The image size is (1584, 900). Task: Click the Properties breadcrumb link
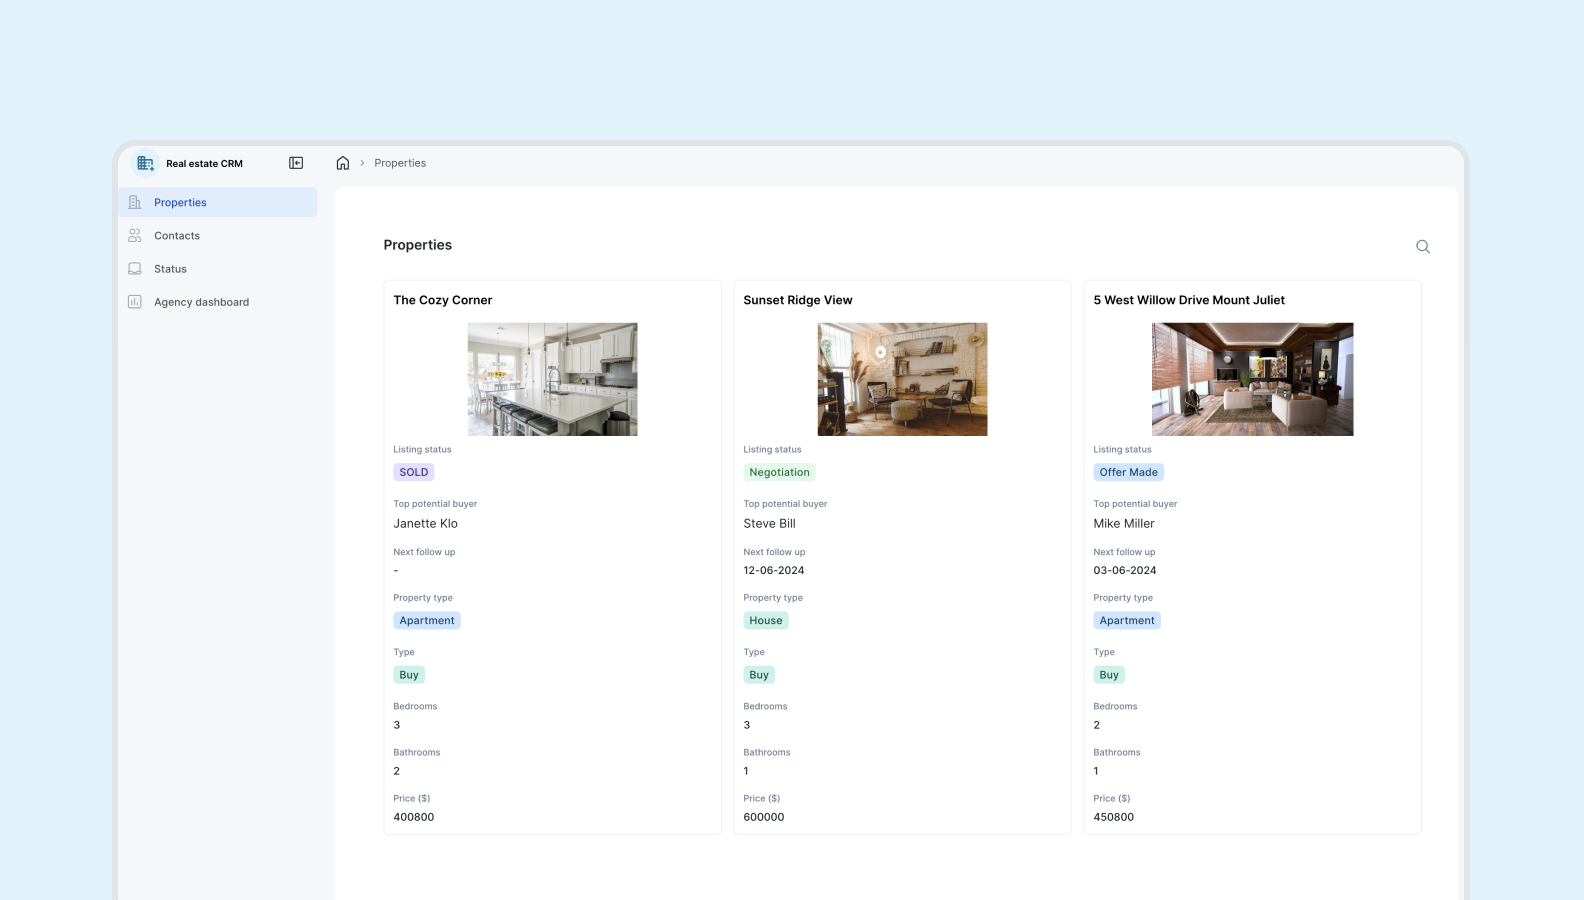tap(400, 163)
